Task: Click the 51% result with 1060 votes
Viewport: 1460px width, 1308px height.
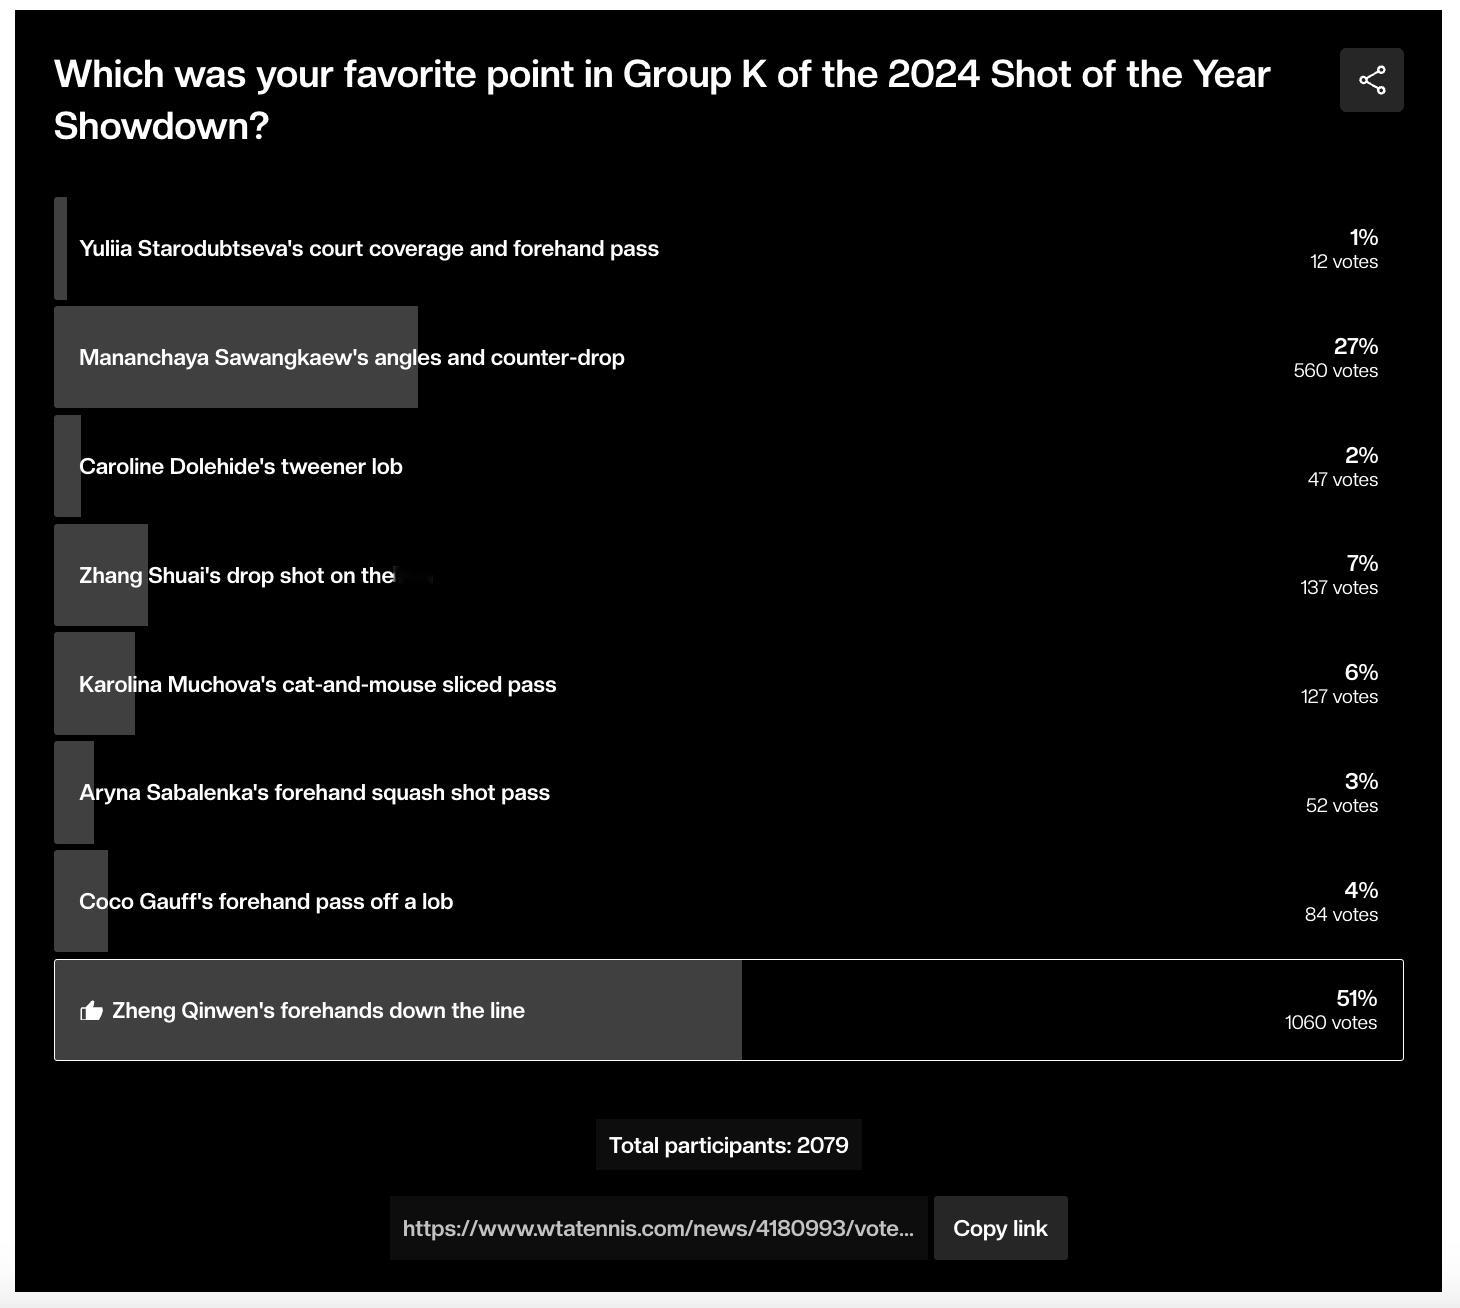Action: coord(1331,1010)
